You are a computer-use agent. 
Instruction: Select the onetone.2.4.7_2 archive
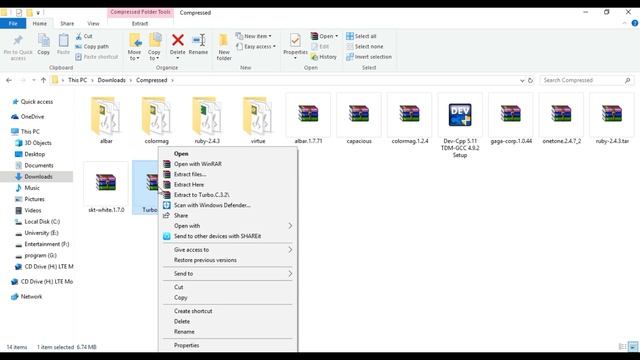[x=561, y=118]
